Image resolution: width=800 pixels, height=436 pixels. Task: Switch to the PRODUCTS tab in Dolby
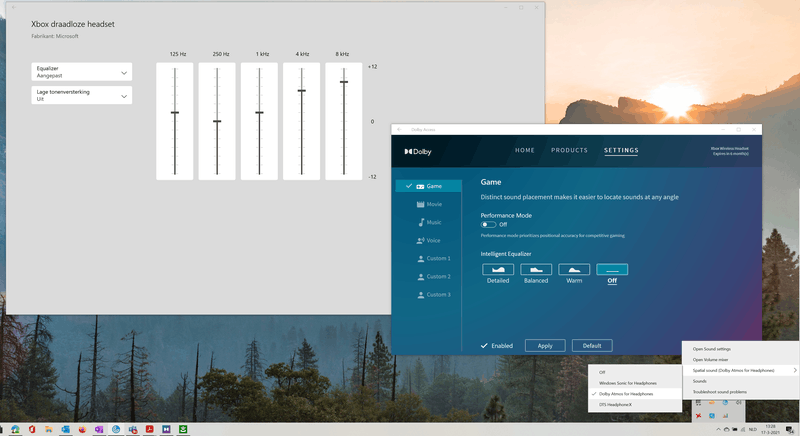[569, 150]
